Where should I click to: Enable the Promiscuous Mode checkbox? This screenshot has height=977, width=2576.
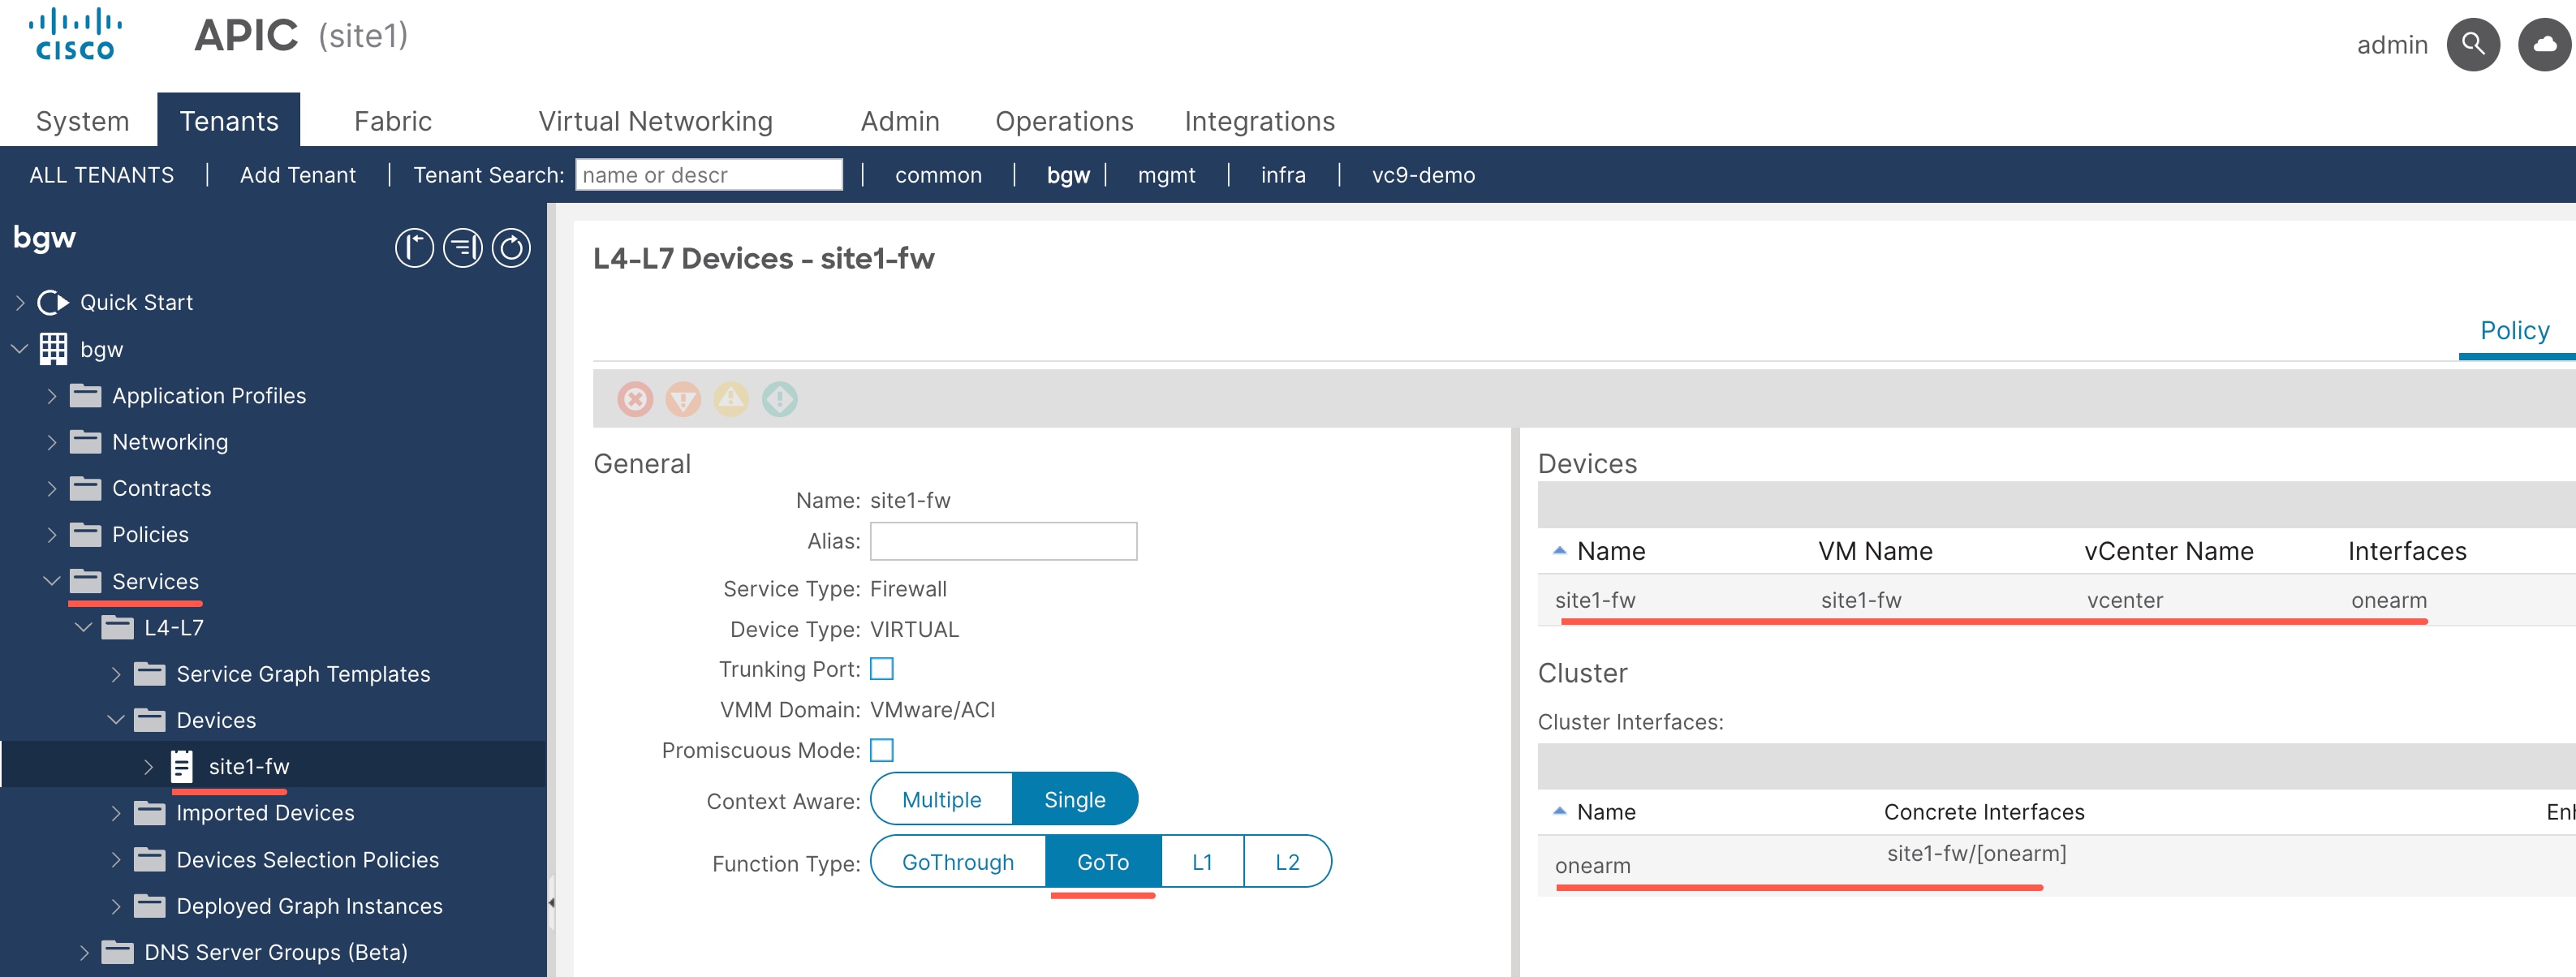coord(882,750)
